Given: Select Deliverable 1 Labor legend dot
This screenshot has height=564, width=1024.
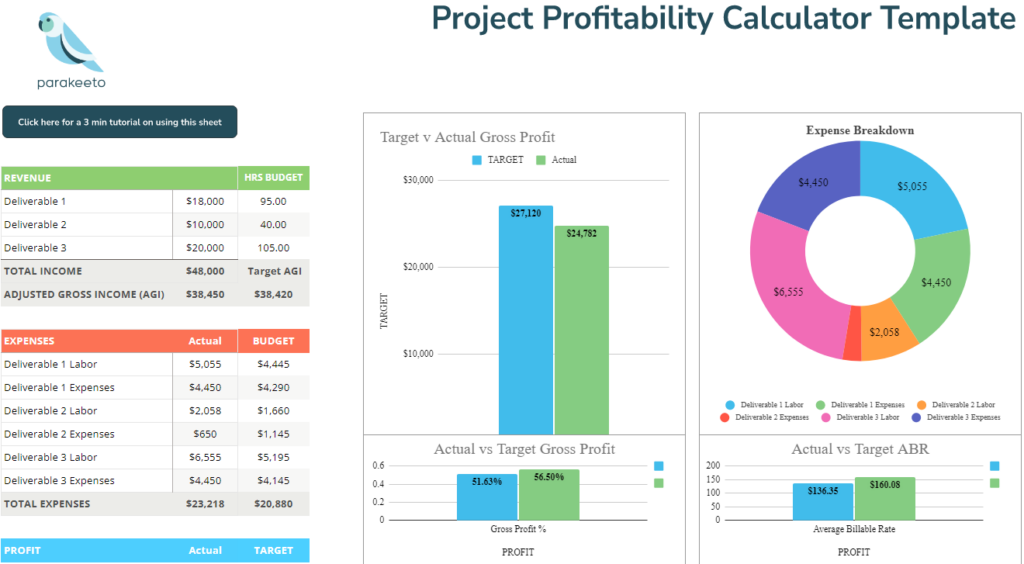Looking at the screenshot, I should click(x=730, y=405).
